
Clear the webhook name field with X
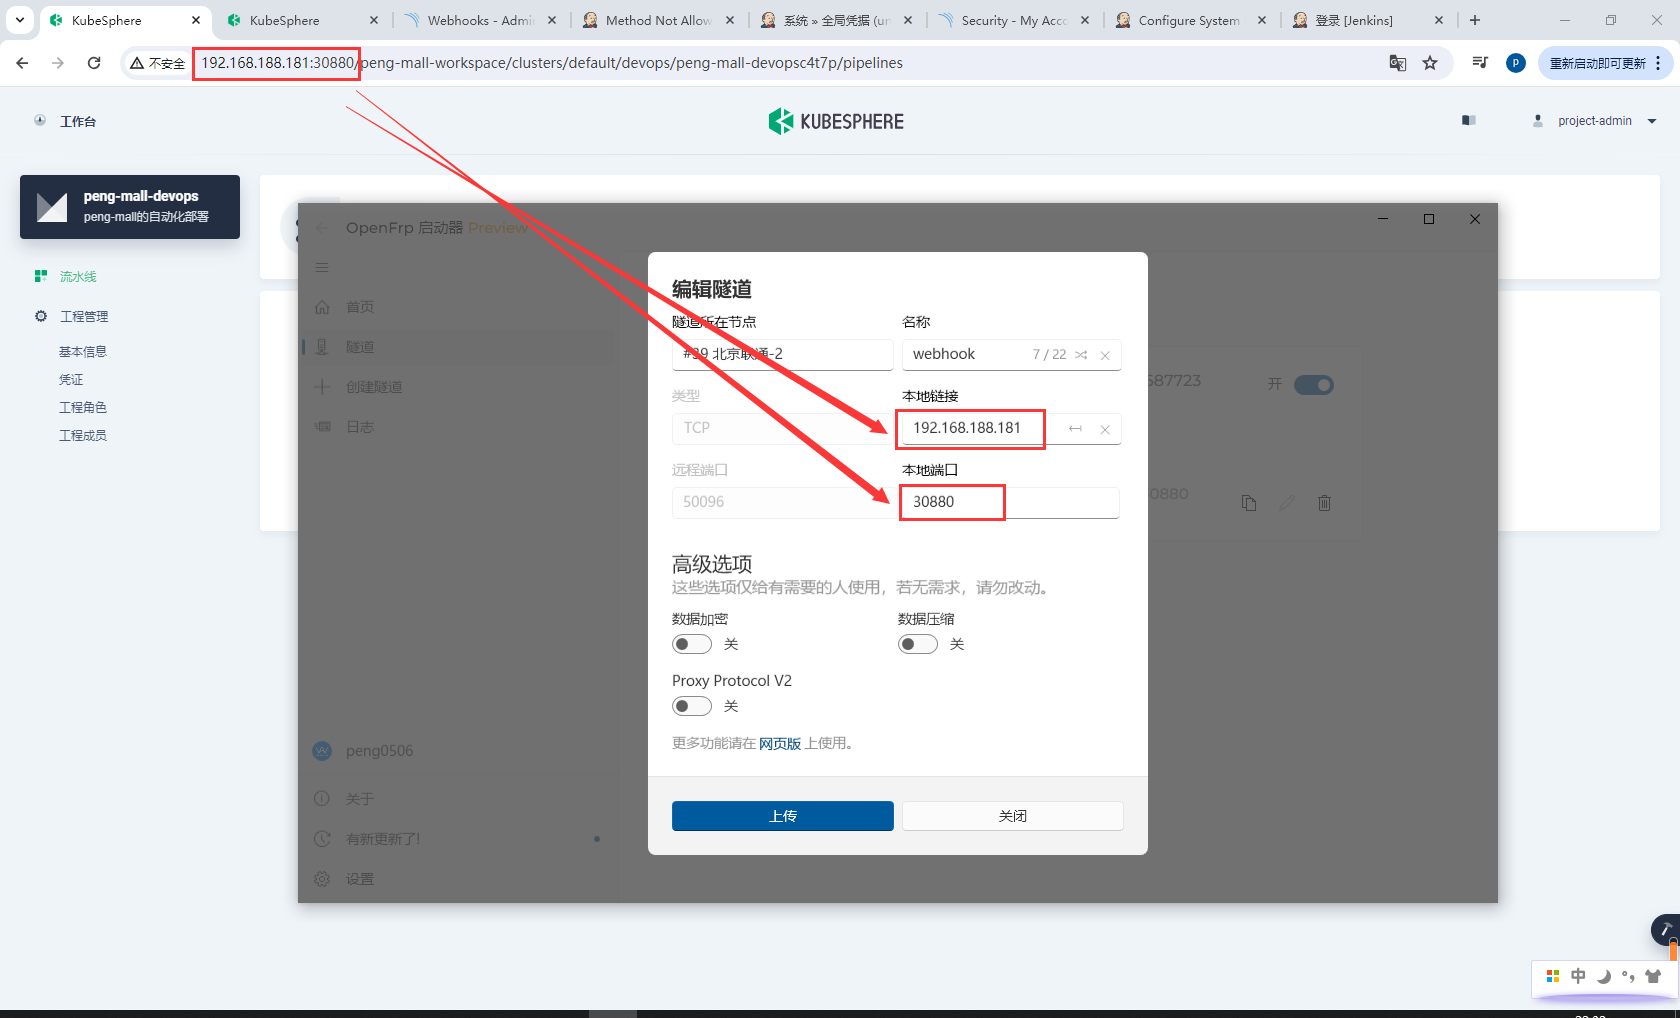pyautogui.click(x=1105, y=355)
